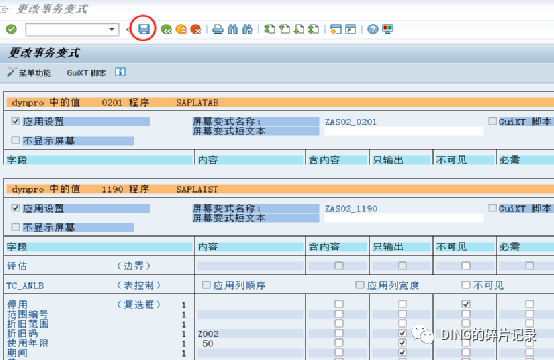Click the 50 value for 使用年限
Image resolution: width=554 pixels, height=360 pixels.
click(x=208, y=343)
